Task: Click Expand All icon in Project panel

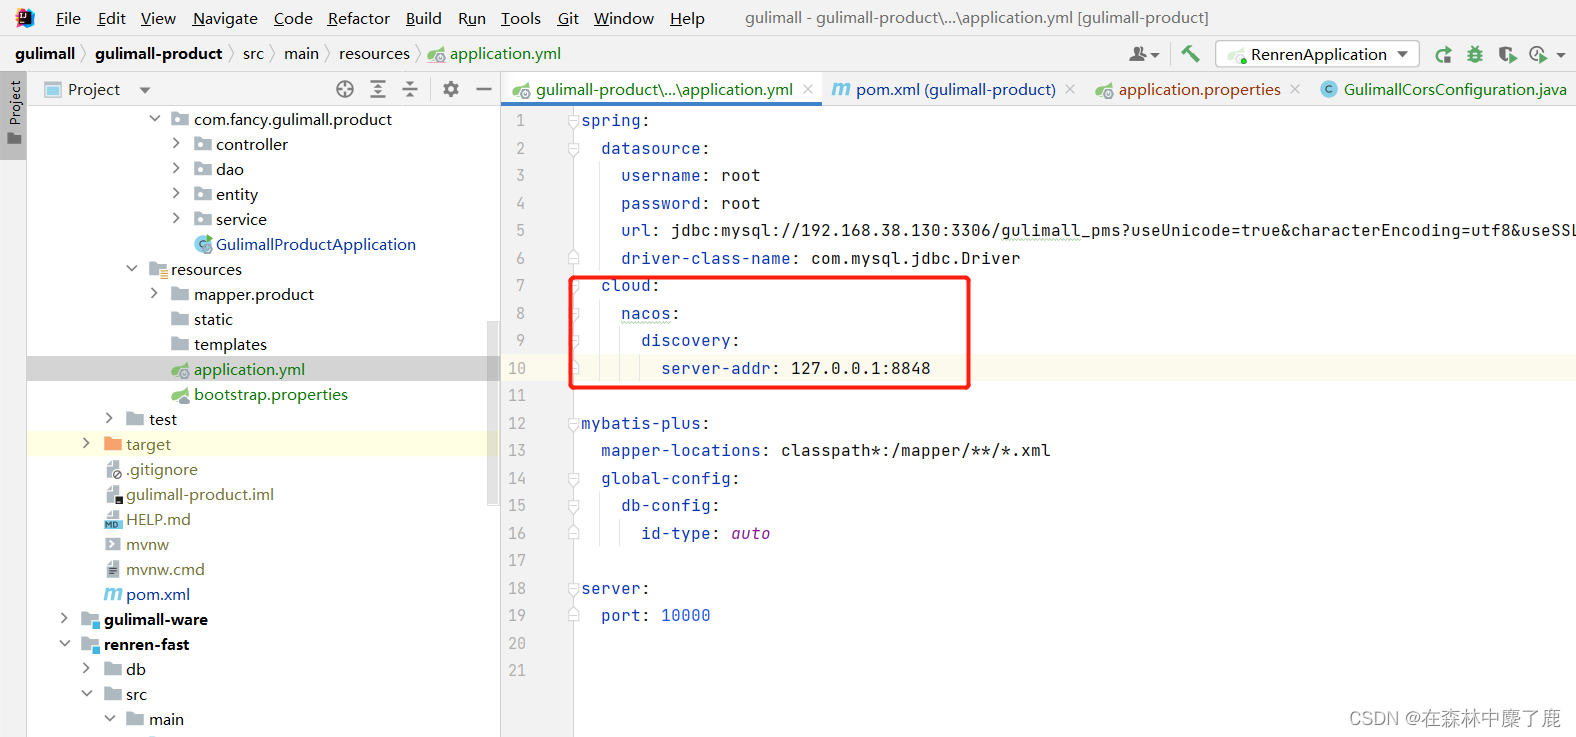Action: 378,89
